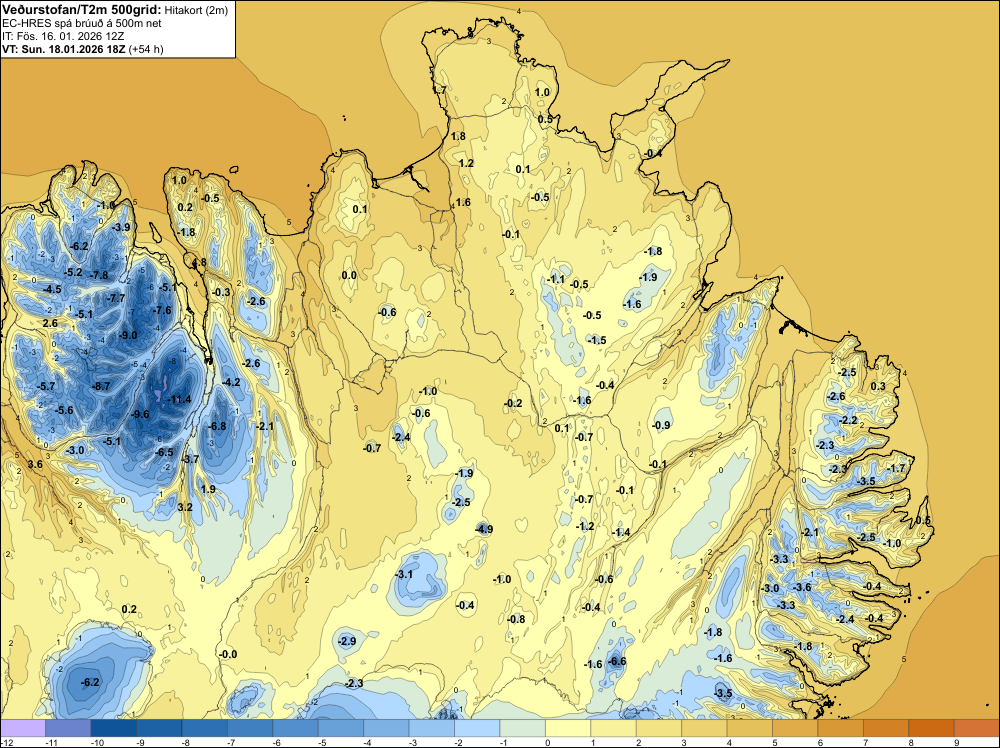Select the pale yellow legend swatch between 0 and 1
This screenshot has width=1000, height=748.
568,728
